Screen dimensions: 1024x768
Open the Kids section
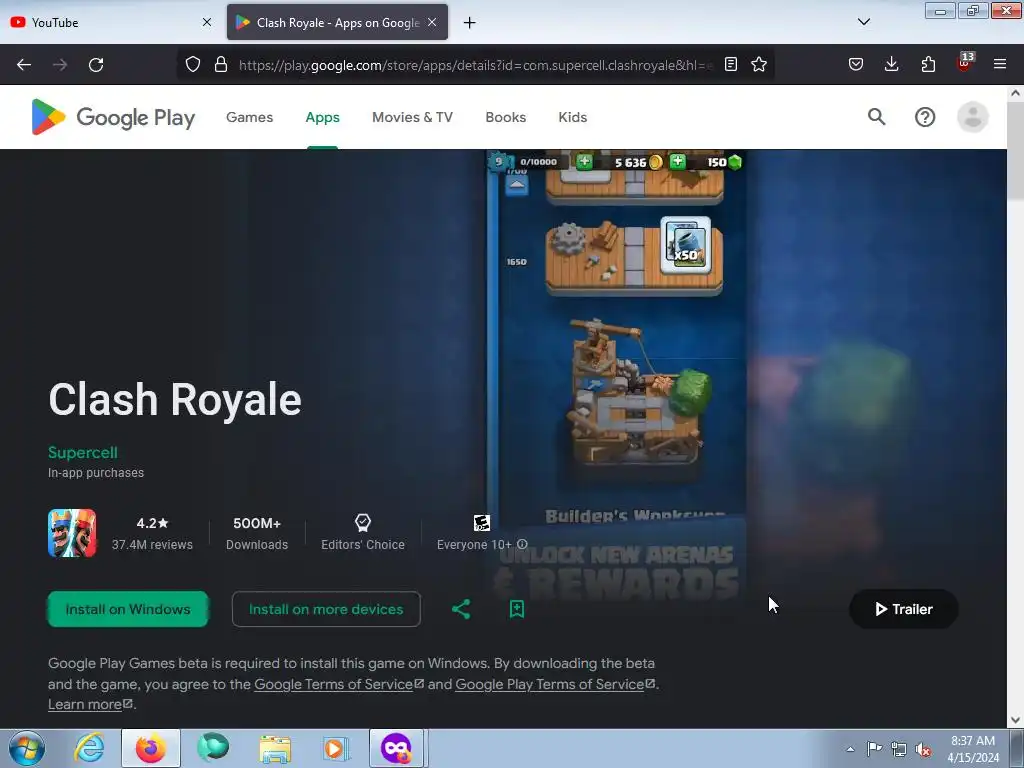tap(573, 118)
